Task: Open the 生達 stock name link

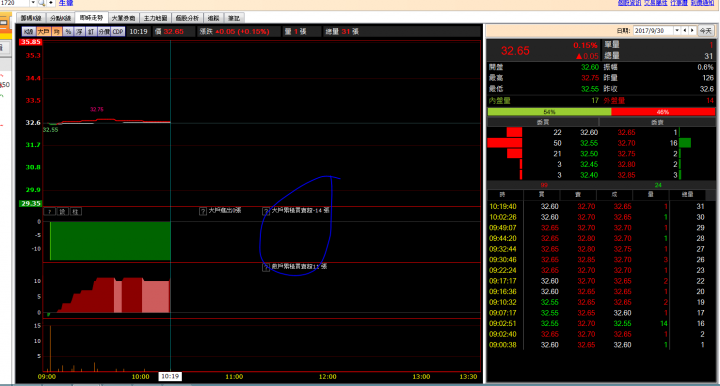Action: click(66, 3)
